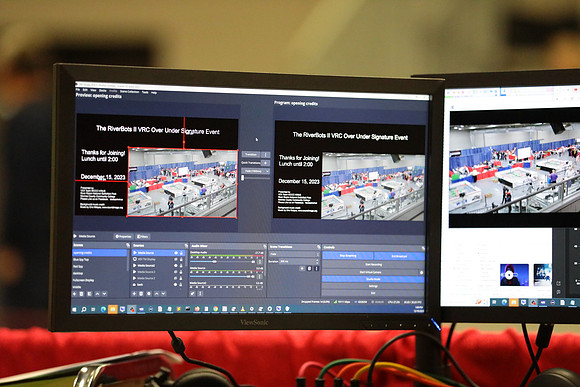The height and width of the screenshot is (387, 580).
Task: Move selected source down
Action: (163, 294)
